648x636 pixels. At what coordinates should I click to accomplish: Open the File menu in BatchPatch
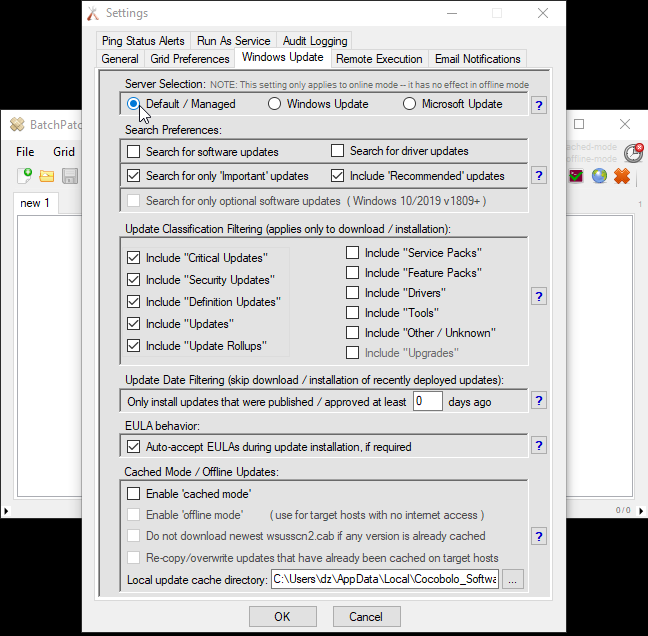(x=25, y=152)
